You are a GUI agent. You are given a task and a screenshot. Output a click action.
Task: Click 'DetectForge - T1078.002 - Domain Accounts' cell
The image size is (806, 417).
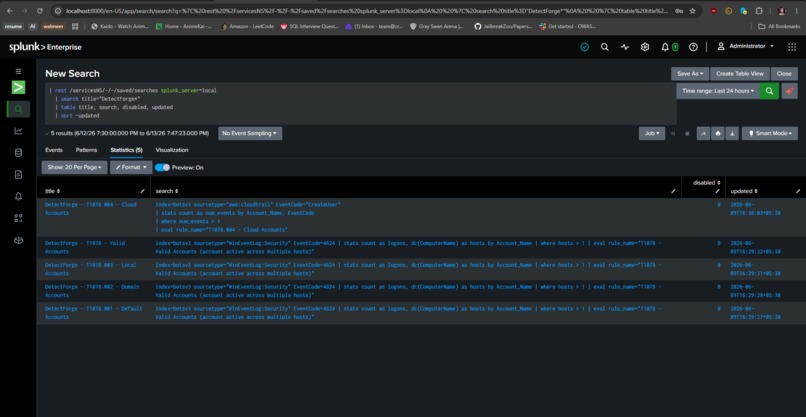92,291
